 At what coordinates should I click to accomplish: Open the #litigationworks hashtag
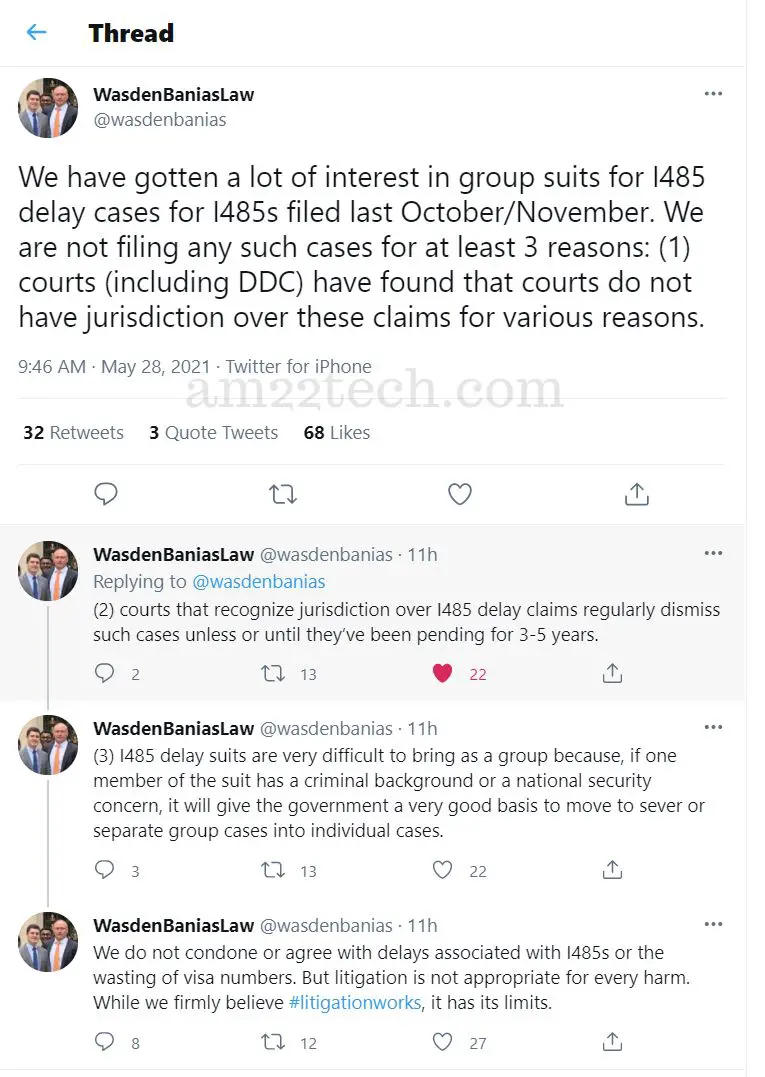(354, 1002)
